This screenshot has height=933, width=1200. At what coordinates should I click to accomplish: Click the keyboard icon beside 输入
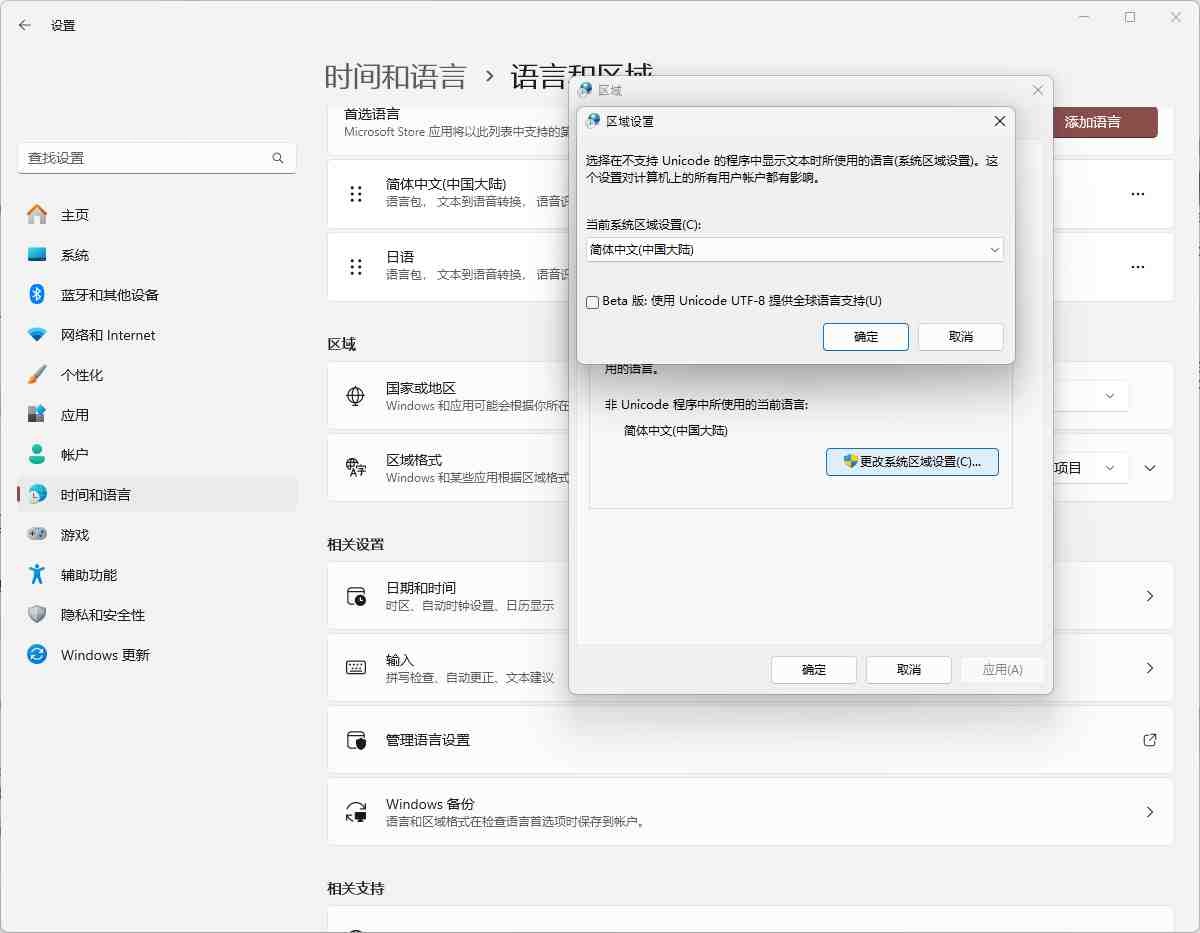pos(356,668)
